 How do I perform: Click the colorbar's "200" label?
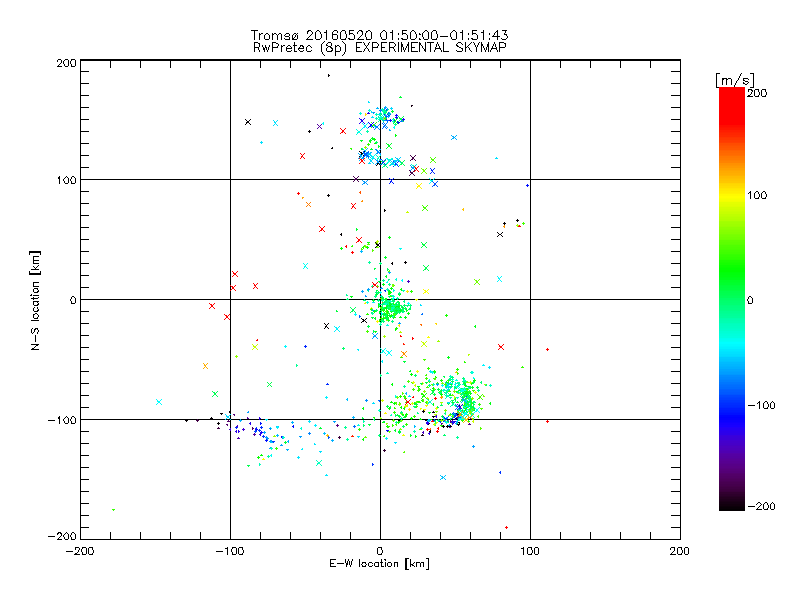pos(757,93)
